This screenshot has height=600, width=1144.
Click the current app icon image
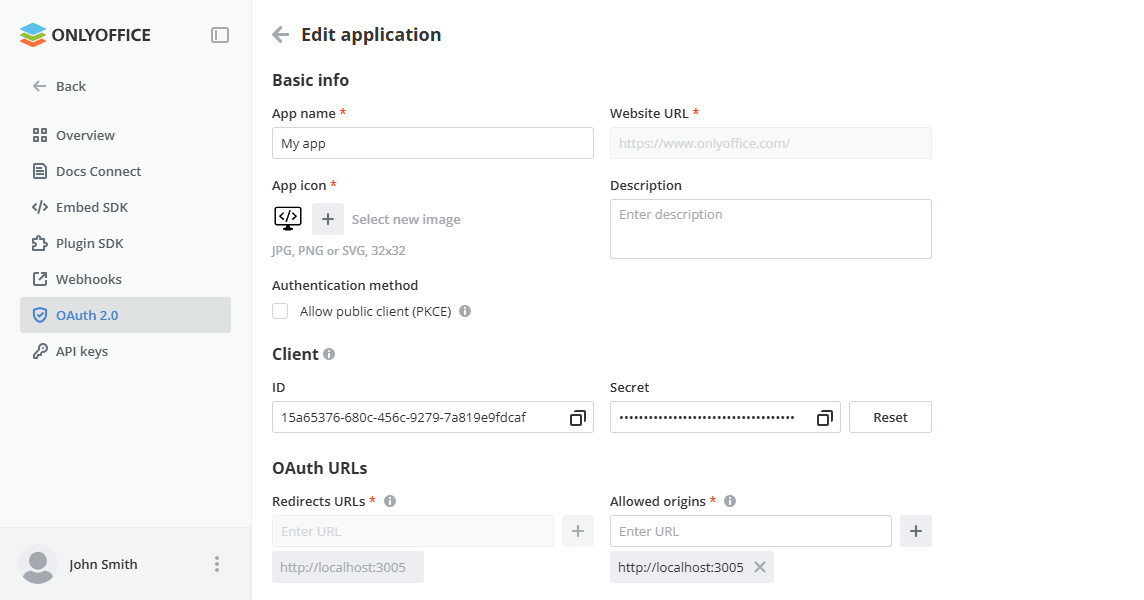(287, 218)
